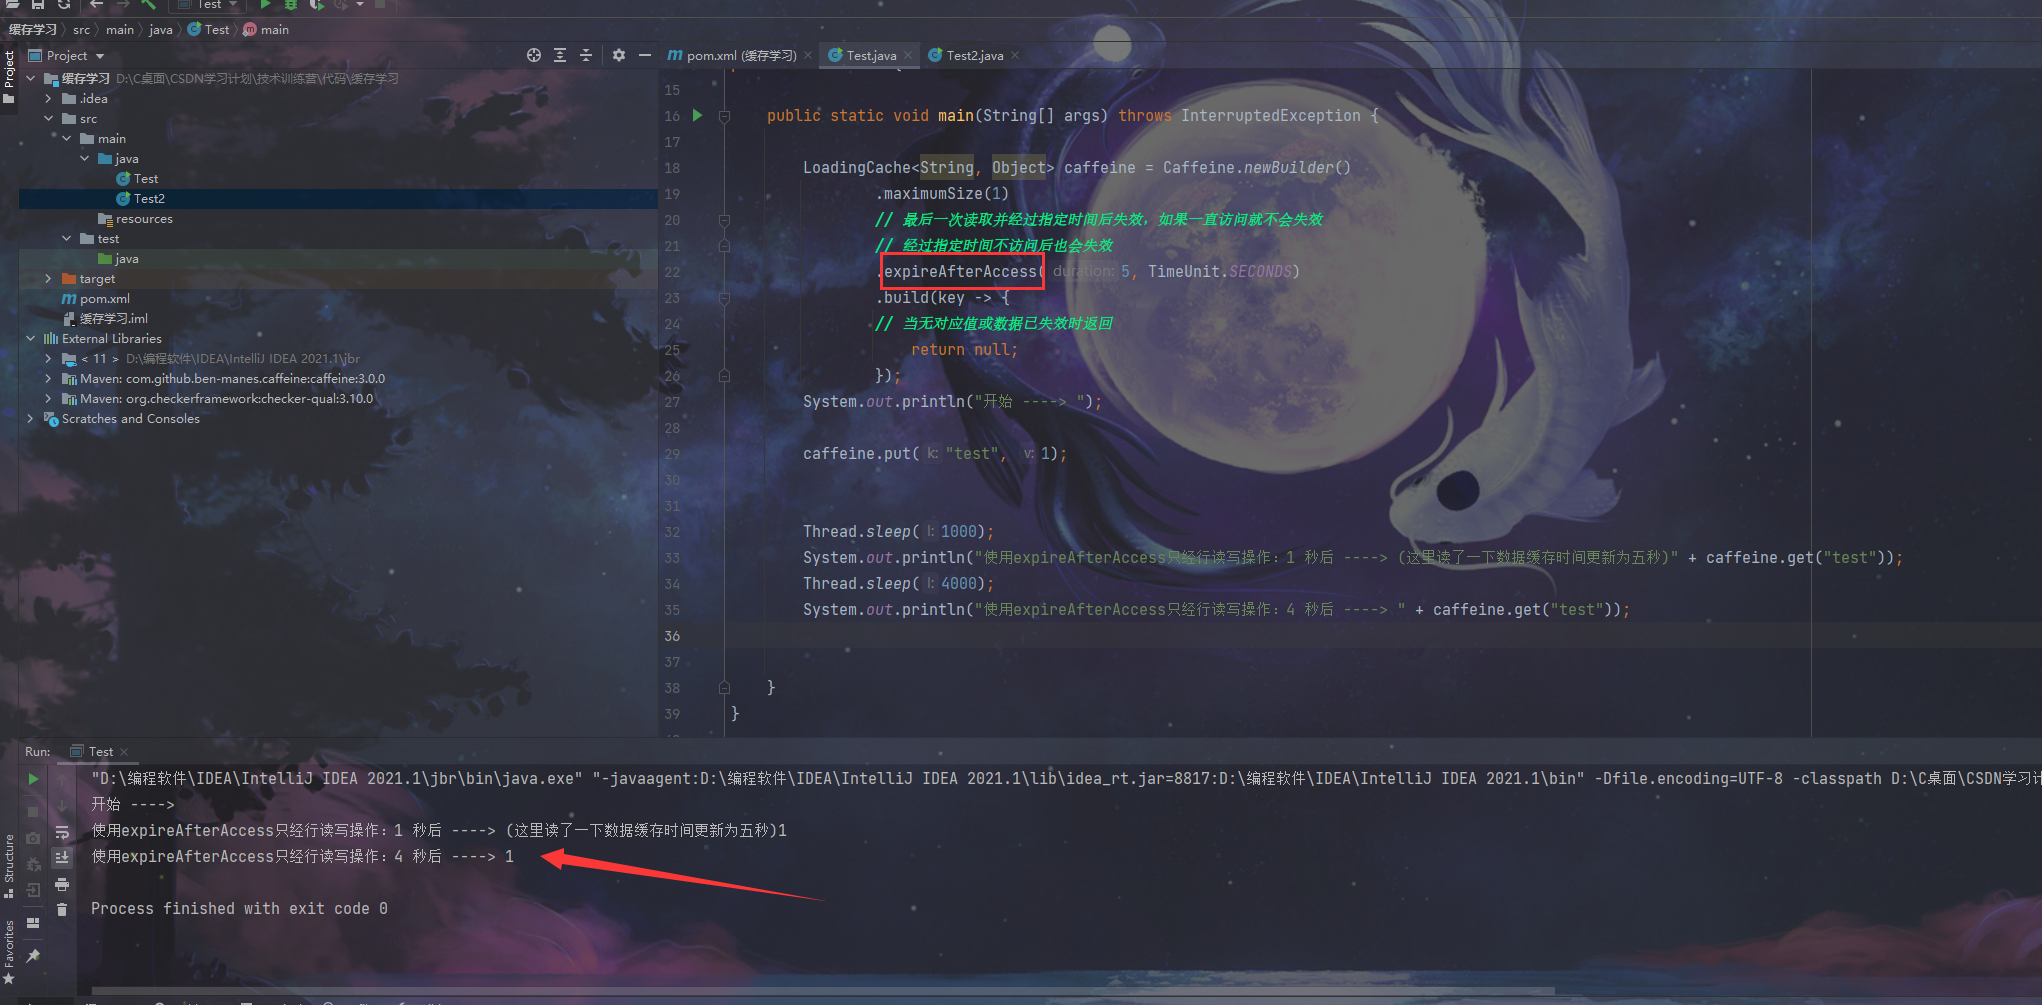Click the Build project hammer icon
The height and width of the screenshot is (1005, 2042).
click(x=148, y=4)
